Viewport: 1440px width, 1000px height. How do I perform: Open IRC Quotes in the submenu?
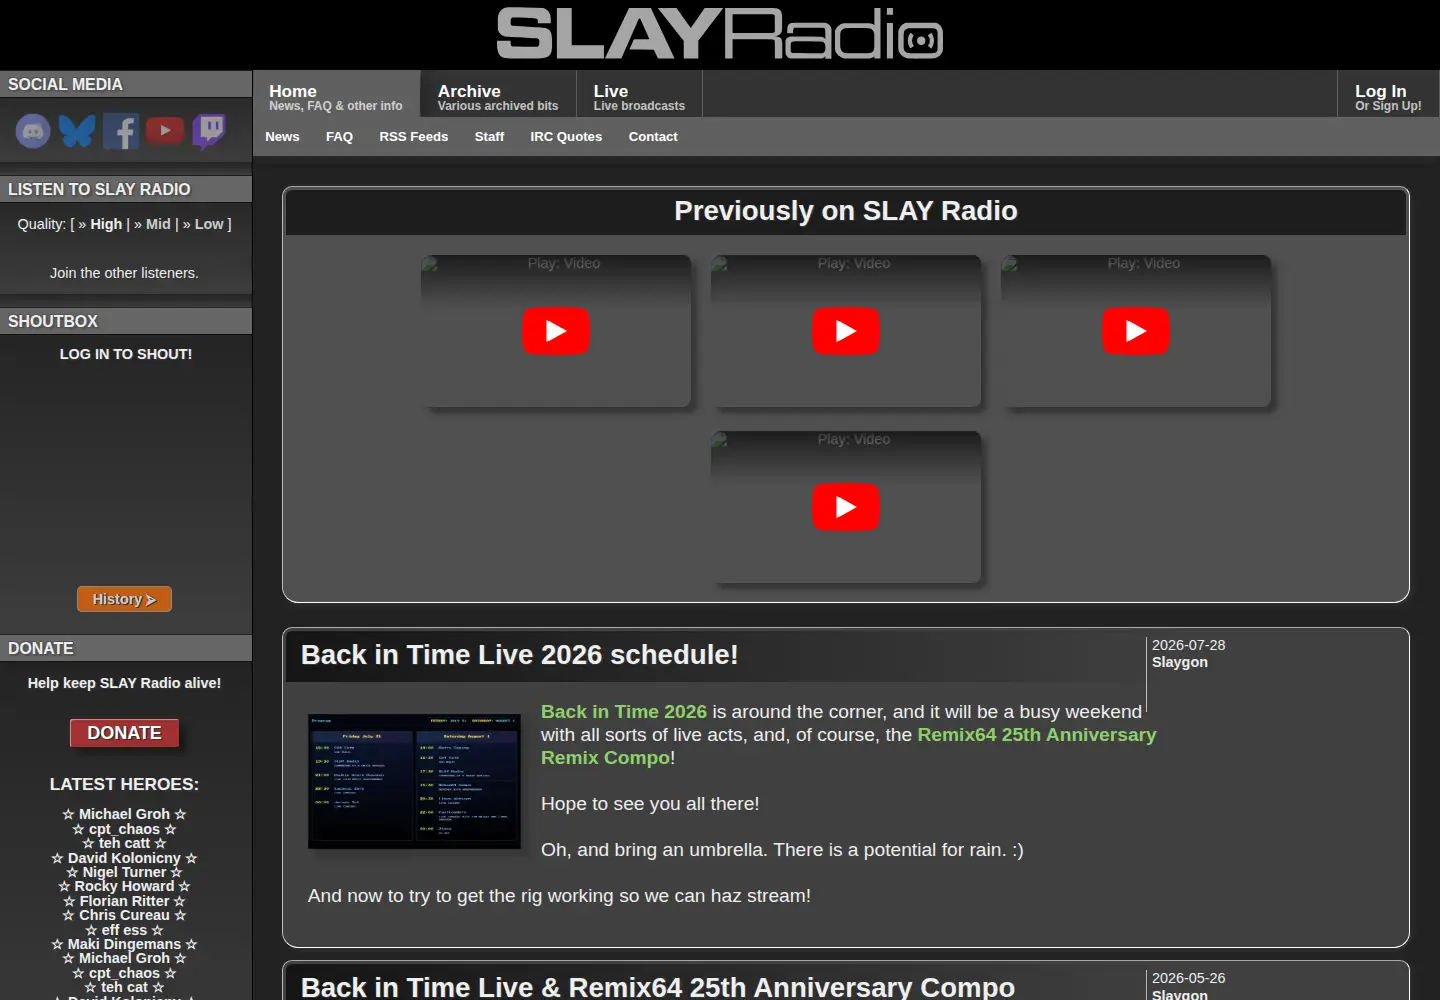[x=566, y=137]
